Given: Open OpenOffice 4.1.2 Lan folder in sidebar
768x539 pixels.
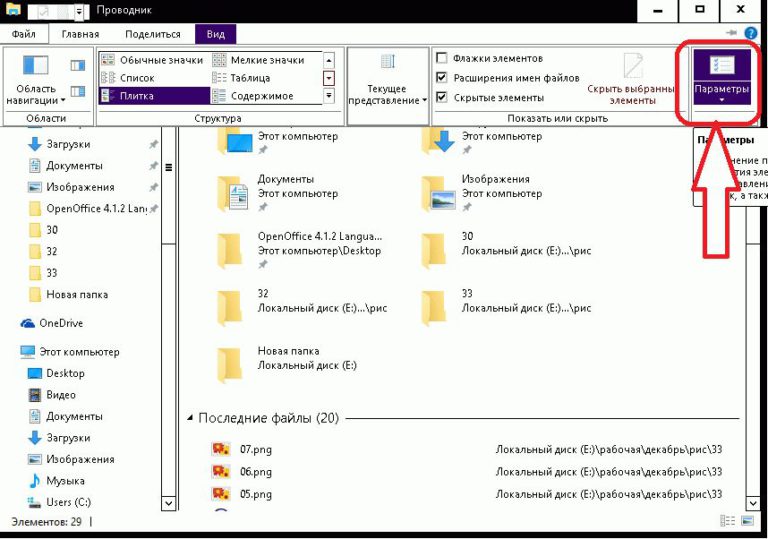Looking at the screenshot, I should (x=87, y=209).
